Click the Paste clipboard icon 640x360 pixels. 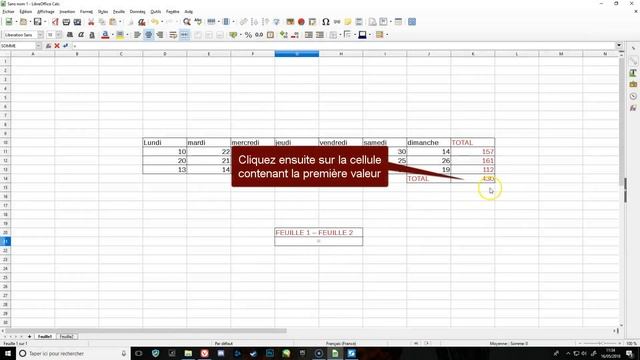coord(113,22)
